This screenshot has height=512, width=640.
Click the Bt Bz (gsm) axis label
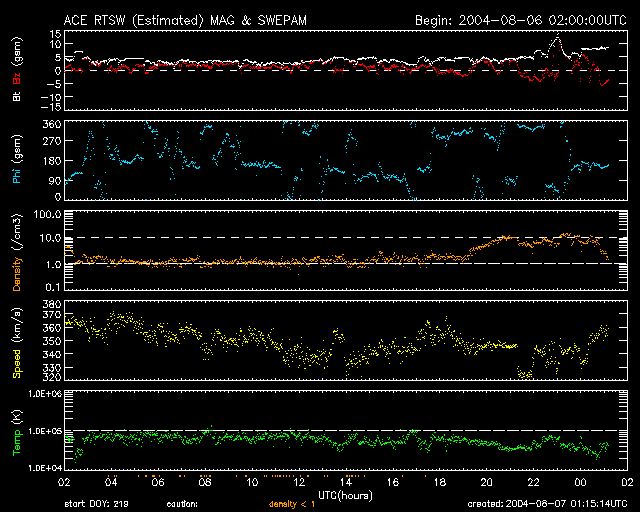point(16,71)
